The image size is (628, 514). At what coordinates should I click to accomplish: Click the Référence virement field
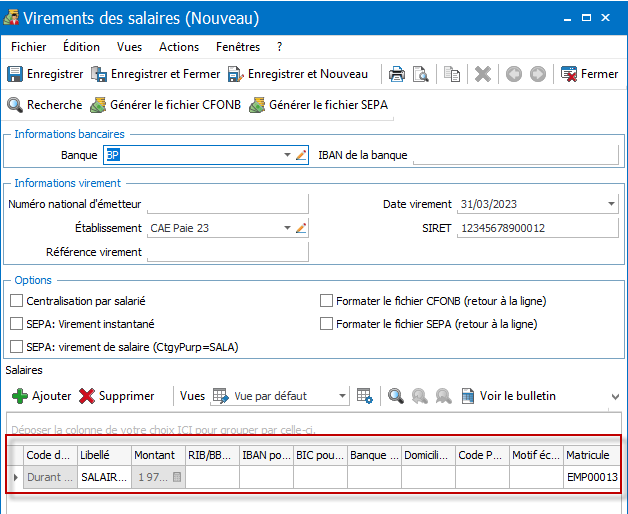[228, 252]
